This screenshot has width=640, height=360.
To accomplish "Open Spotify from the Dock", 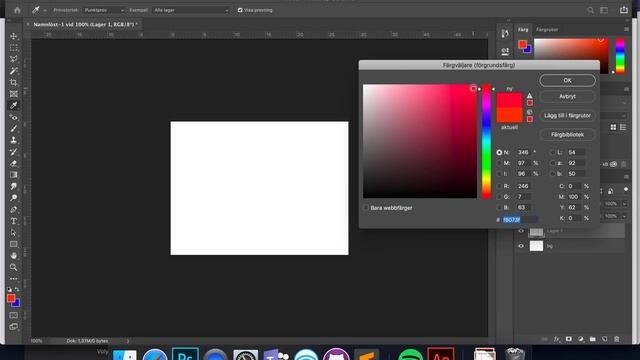I will (x=410, y=354).
